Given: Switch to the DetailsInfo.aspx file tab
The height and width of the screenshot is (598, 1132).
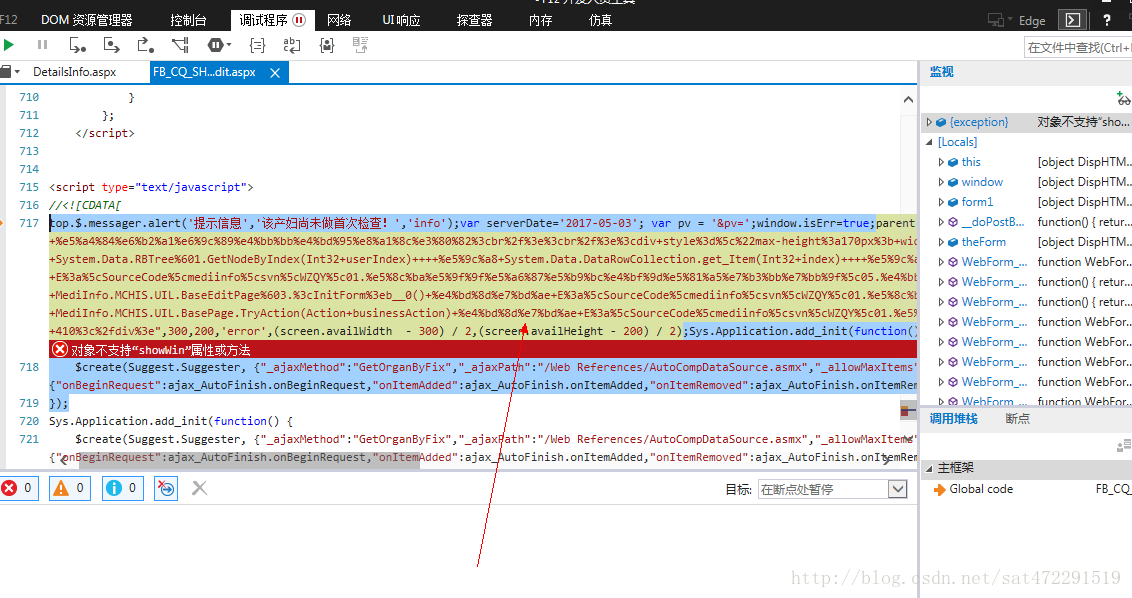Looking at the screenshot, I should click(x=74, y=72).
